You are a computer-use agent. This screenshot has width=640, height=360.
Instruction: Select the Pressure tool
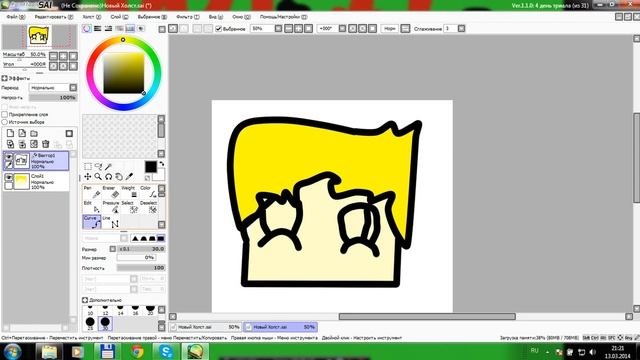111,207
